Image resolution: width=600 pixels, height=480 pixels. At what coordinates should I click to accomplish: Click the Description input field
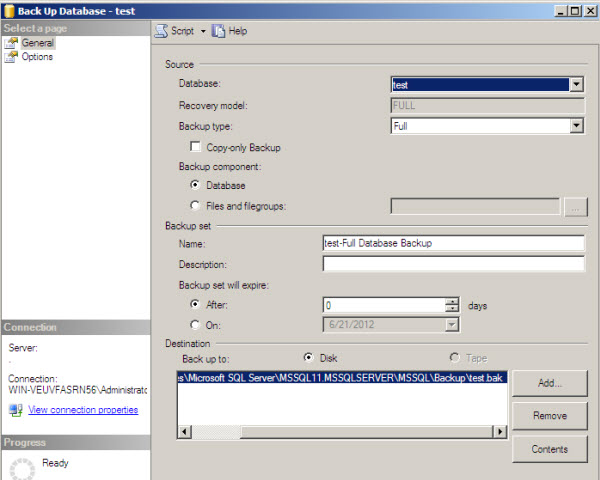[453, 264]
